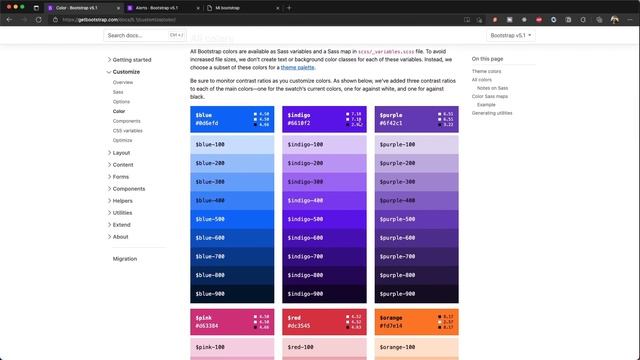The width and height of the screenshot is (640, 360).
Task: Click the site info lock icon in address bar
Action: [x=55, y=20]
